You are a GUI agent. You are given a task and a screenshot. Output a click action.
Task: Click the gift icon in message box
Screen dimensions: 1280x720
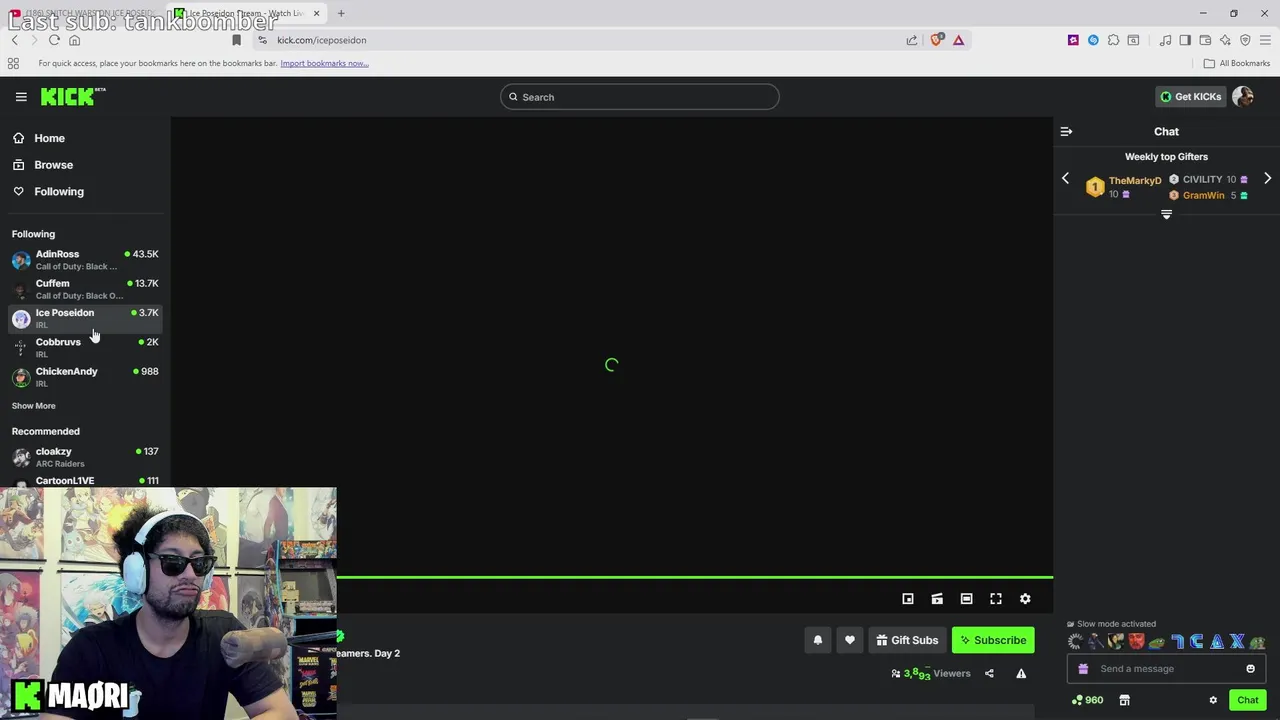pyautogui.click(x=1083, y=669)
